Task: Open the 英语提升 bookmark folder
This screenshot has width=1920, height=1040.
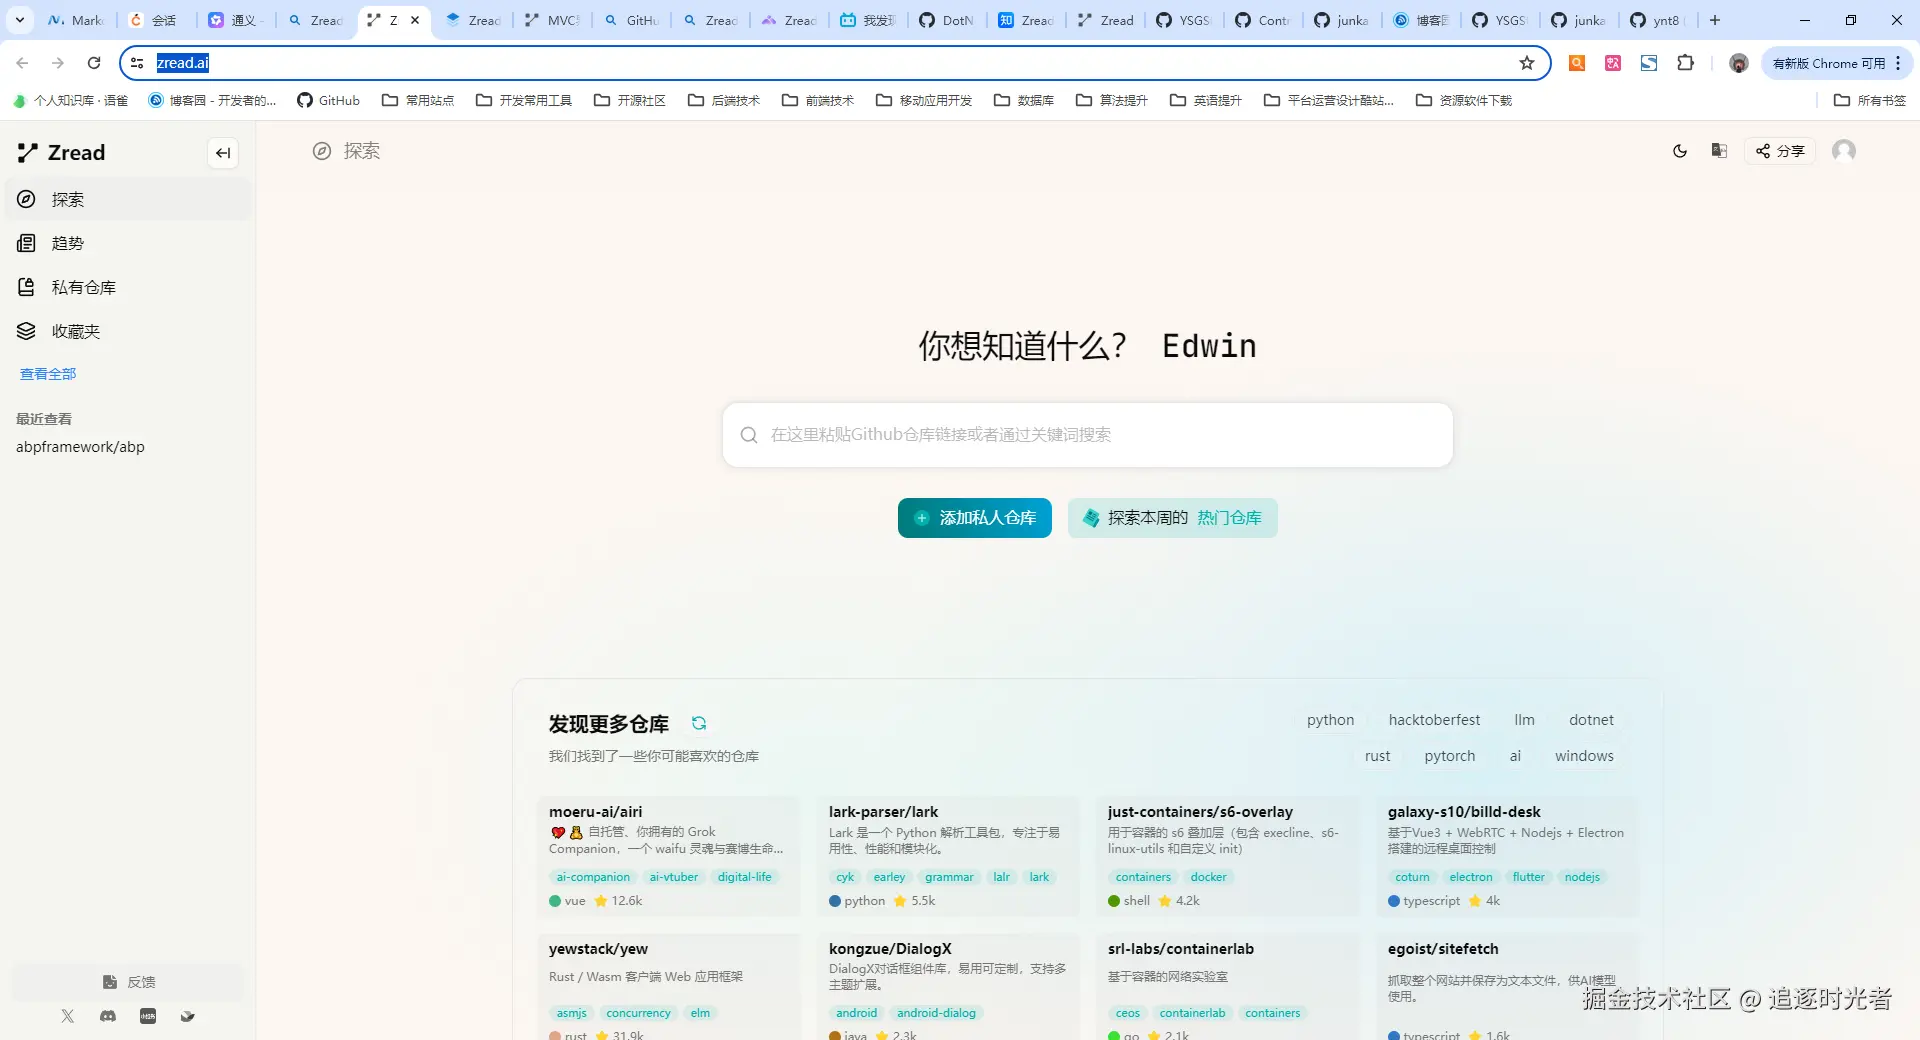Action: (1206, 100)
